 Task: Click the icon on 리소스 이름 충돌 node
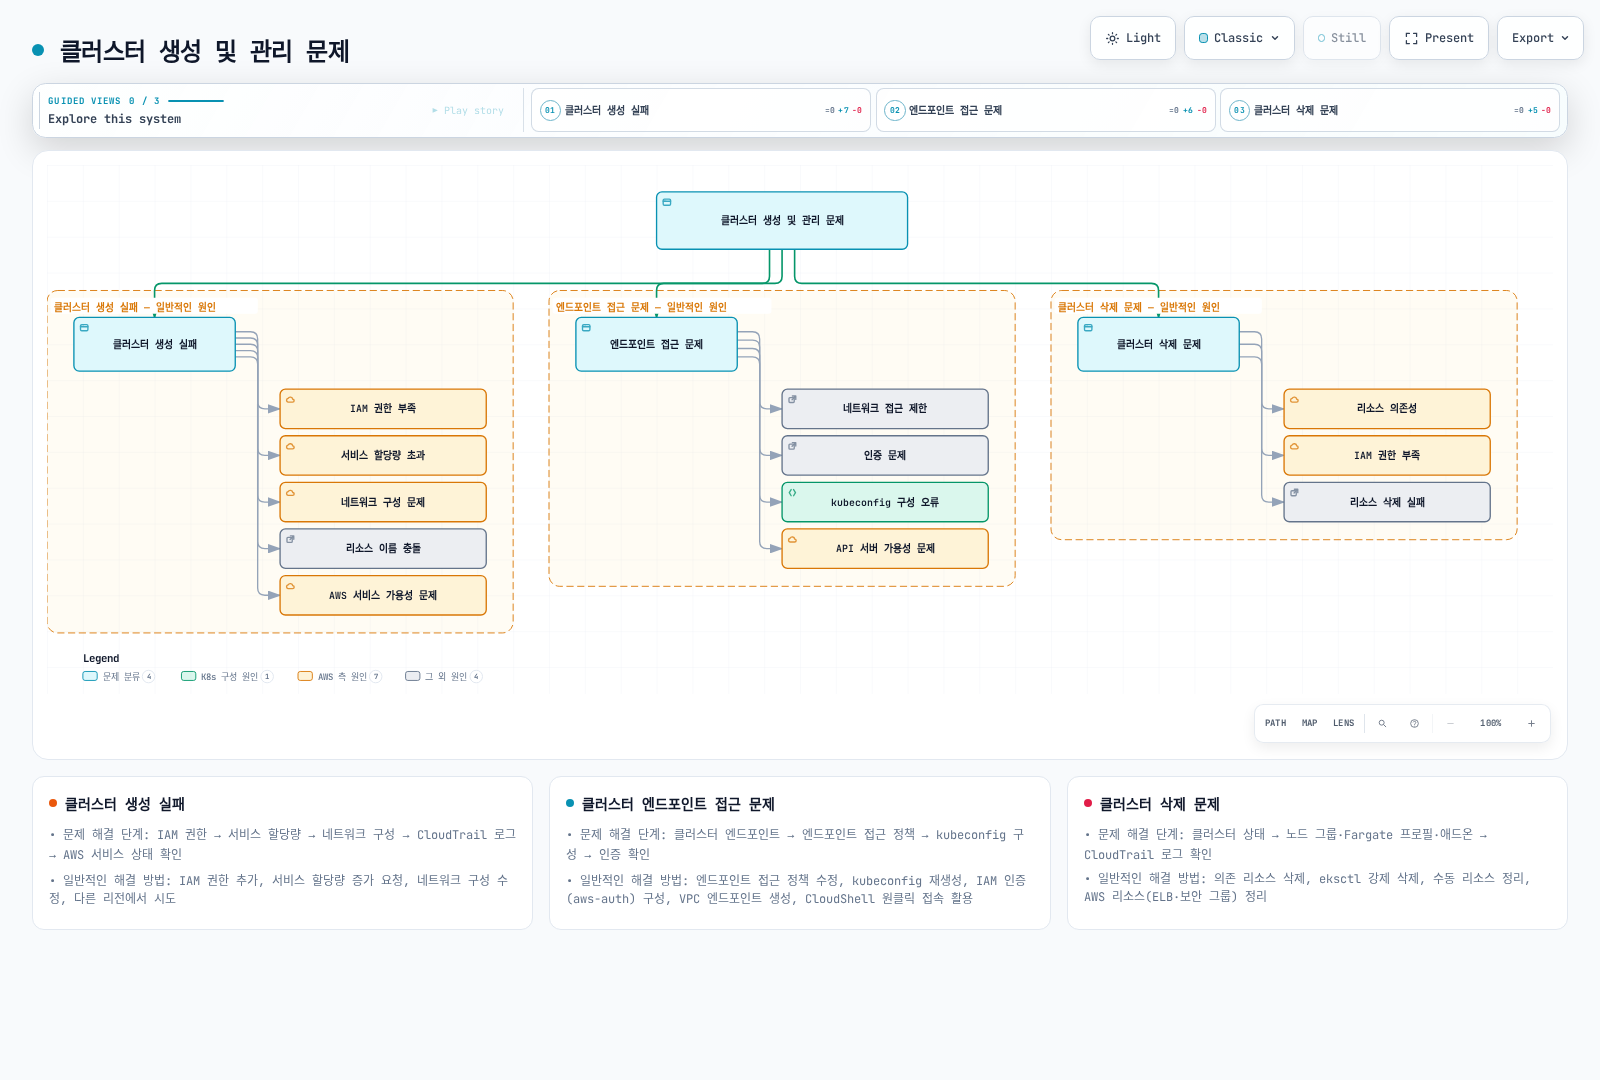290,539
